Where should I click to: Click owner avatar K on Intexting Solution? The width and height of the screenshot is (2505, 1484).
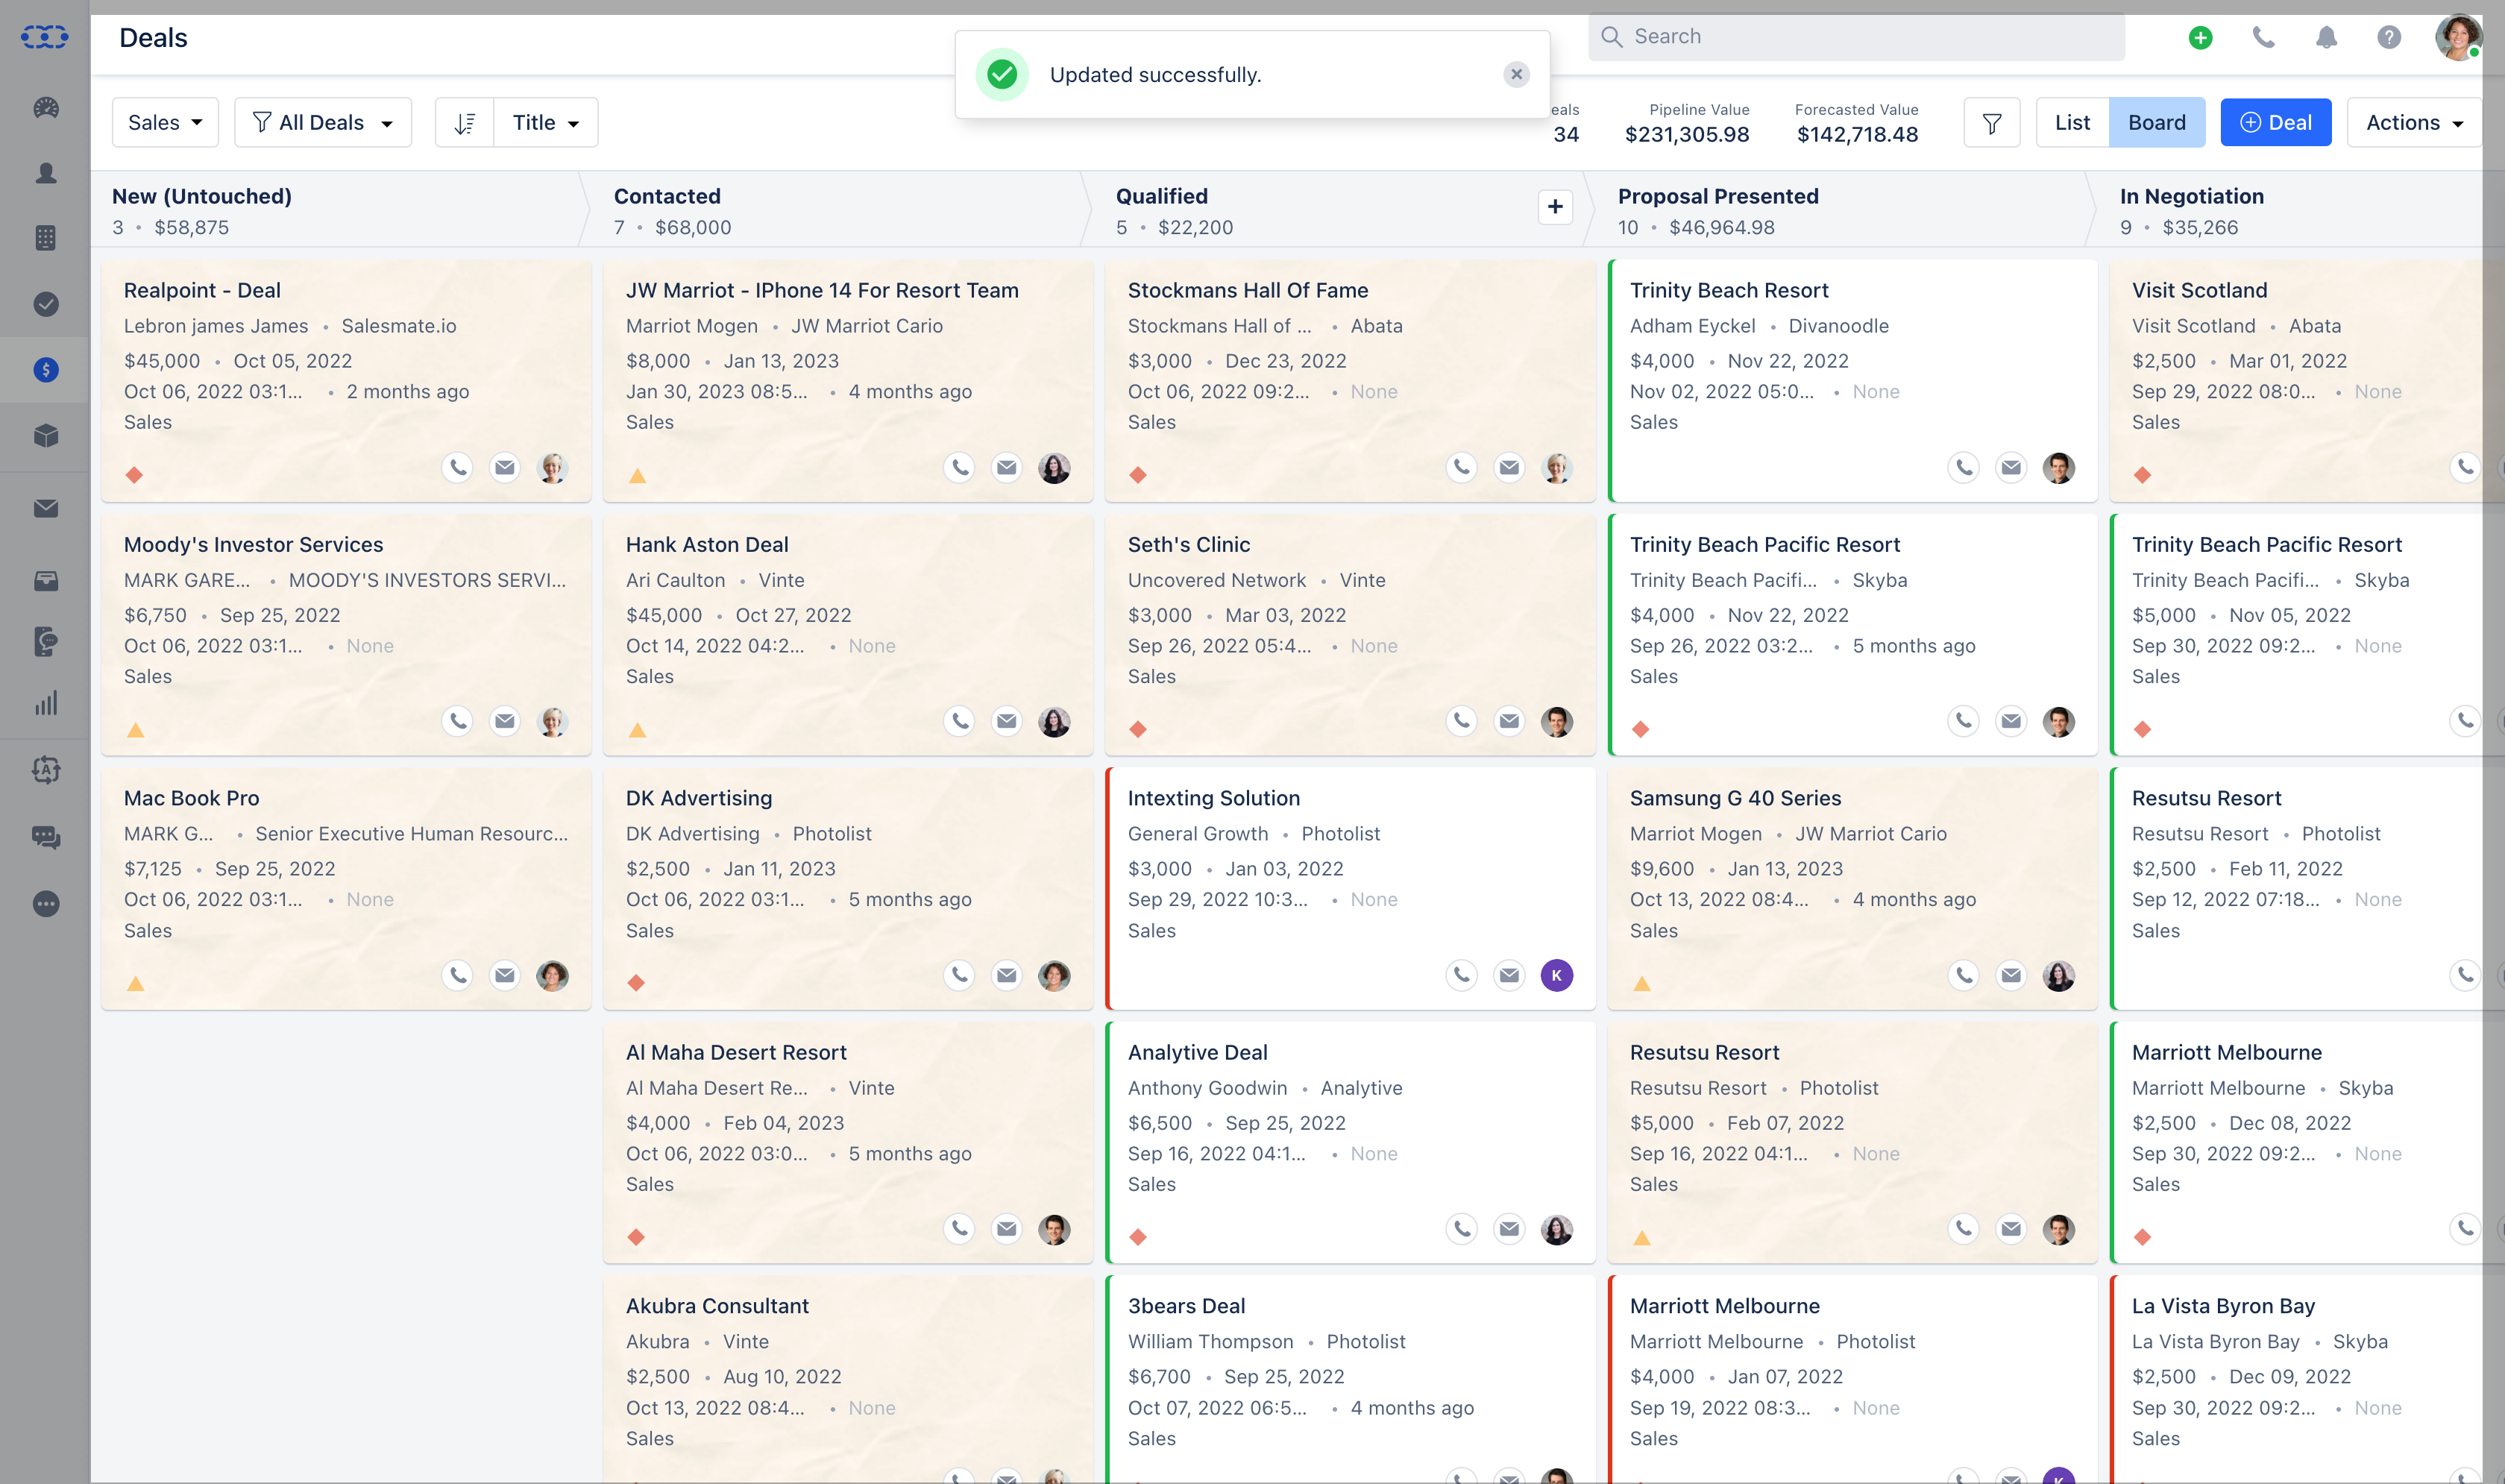pos(1557,975)
